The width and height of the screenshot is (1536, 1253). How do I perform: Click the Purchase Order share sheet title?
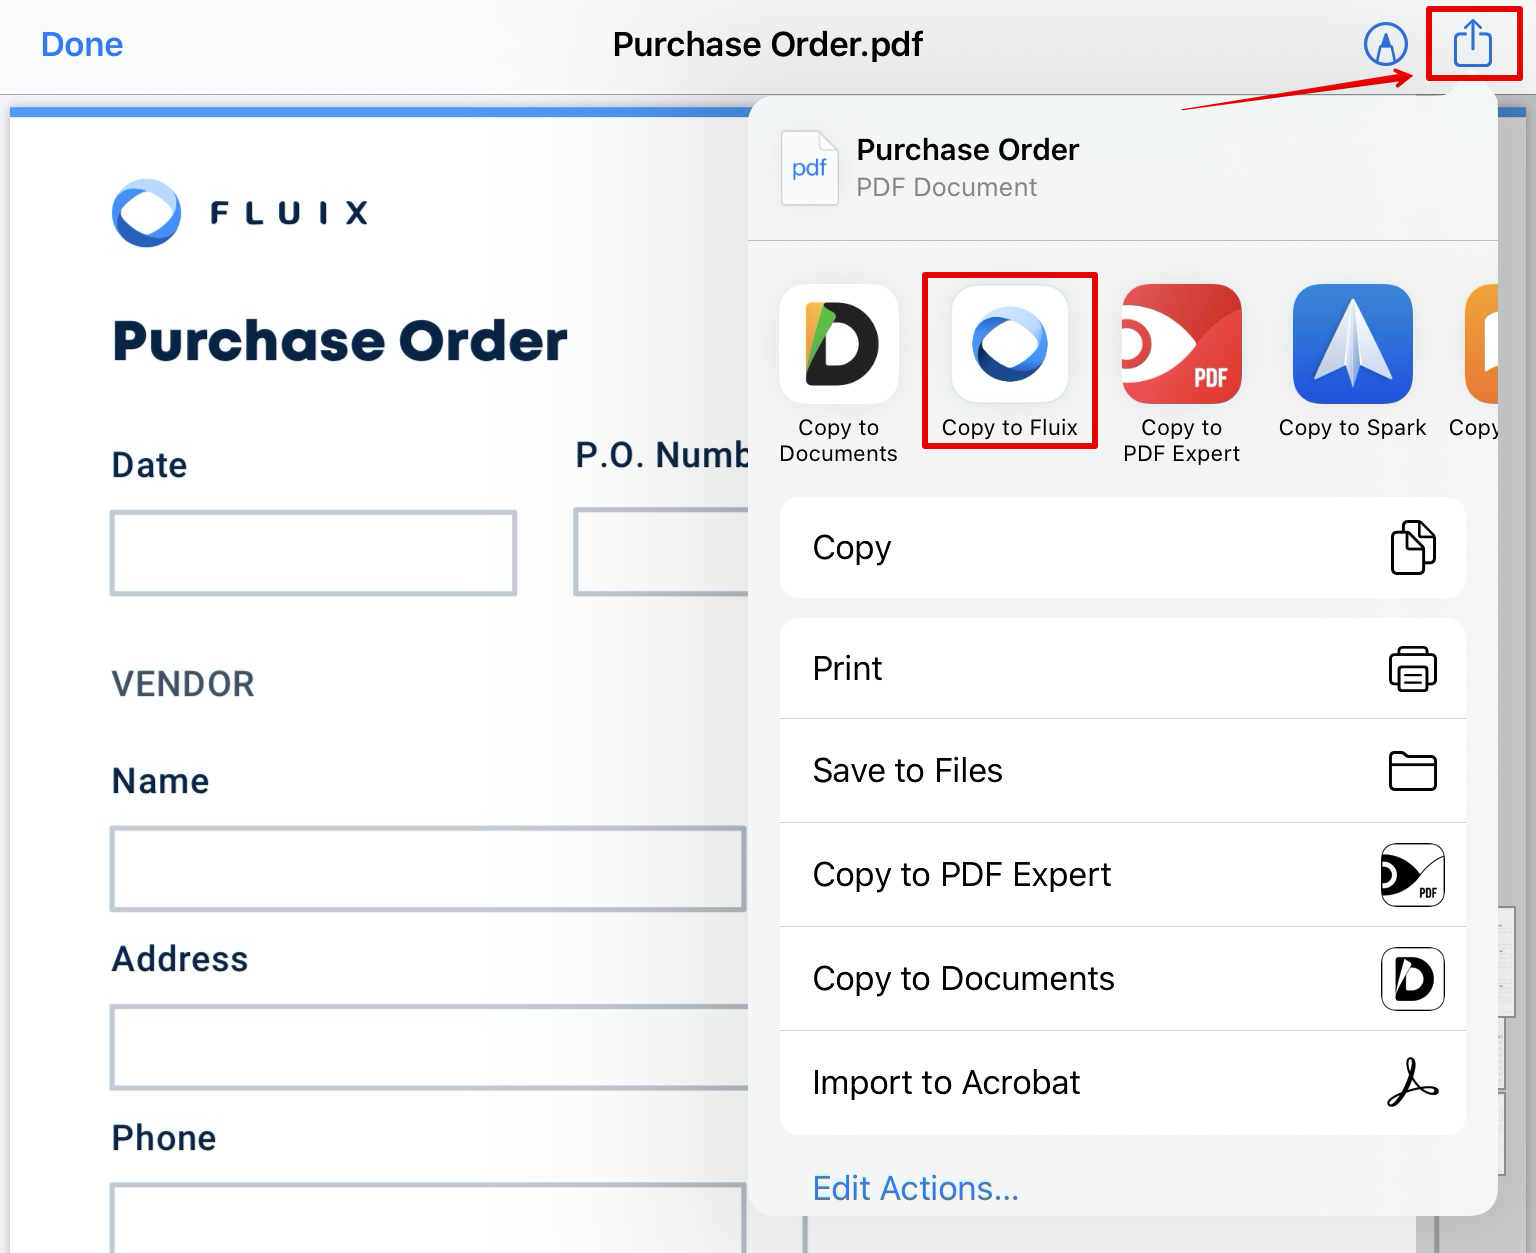968,150
